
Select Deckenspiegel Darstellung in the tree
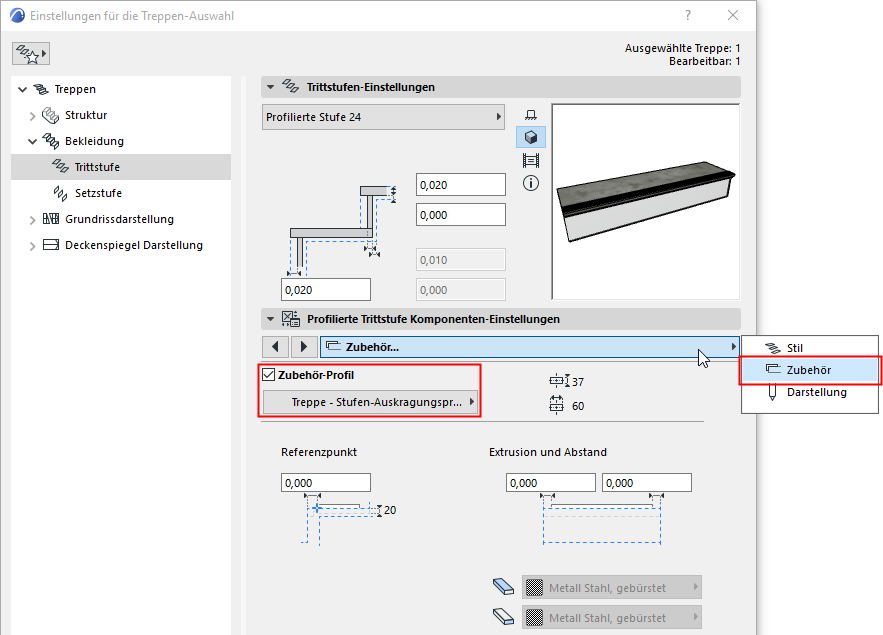(x=134, y=245)
